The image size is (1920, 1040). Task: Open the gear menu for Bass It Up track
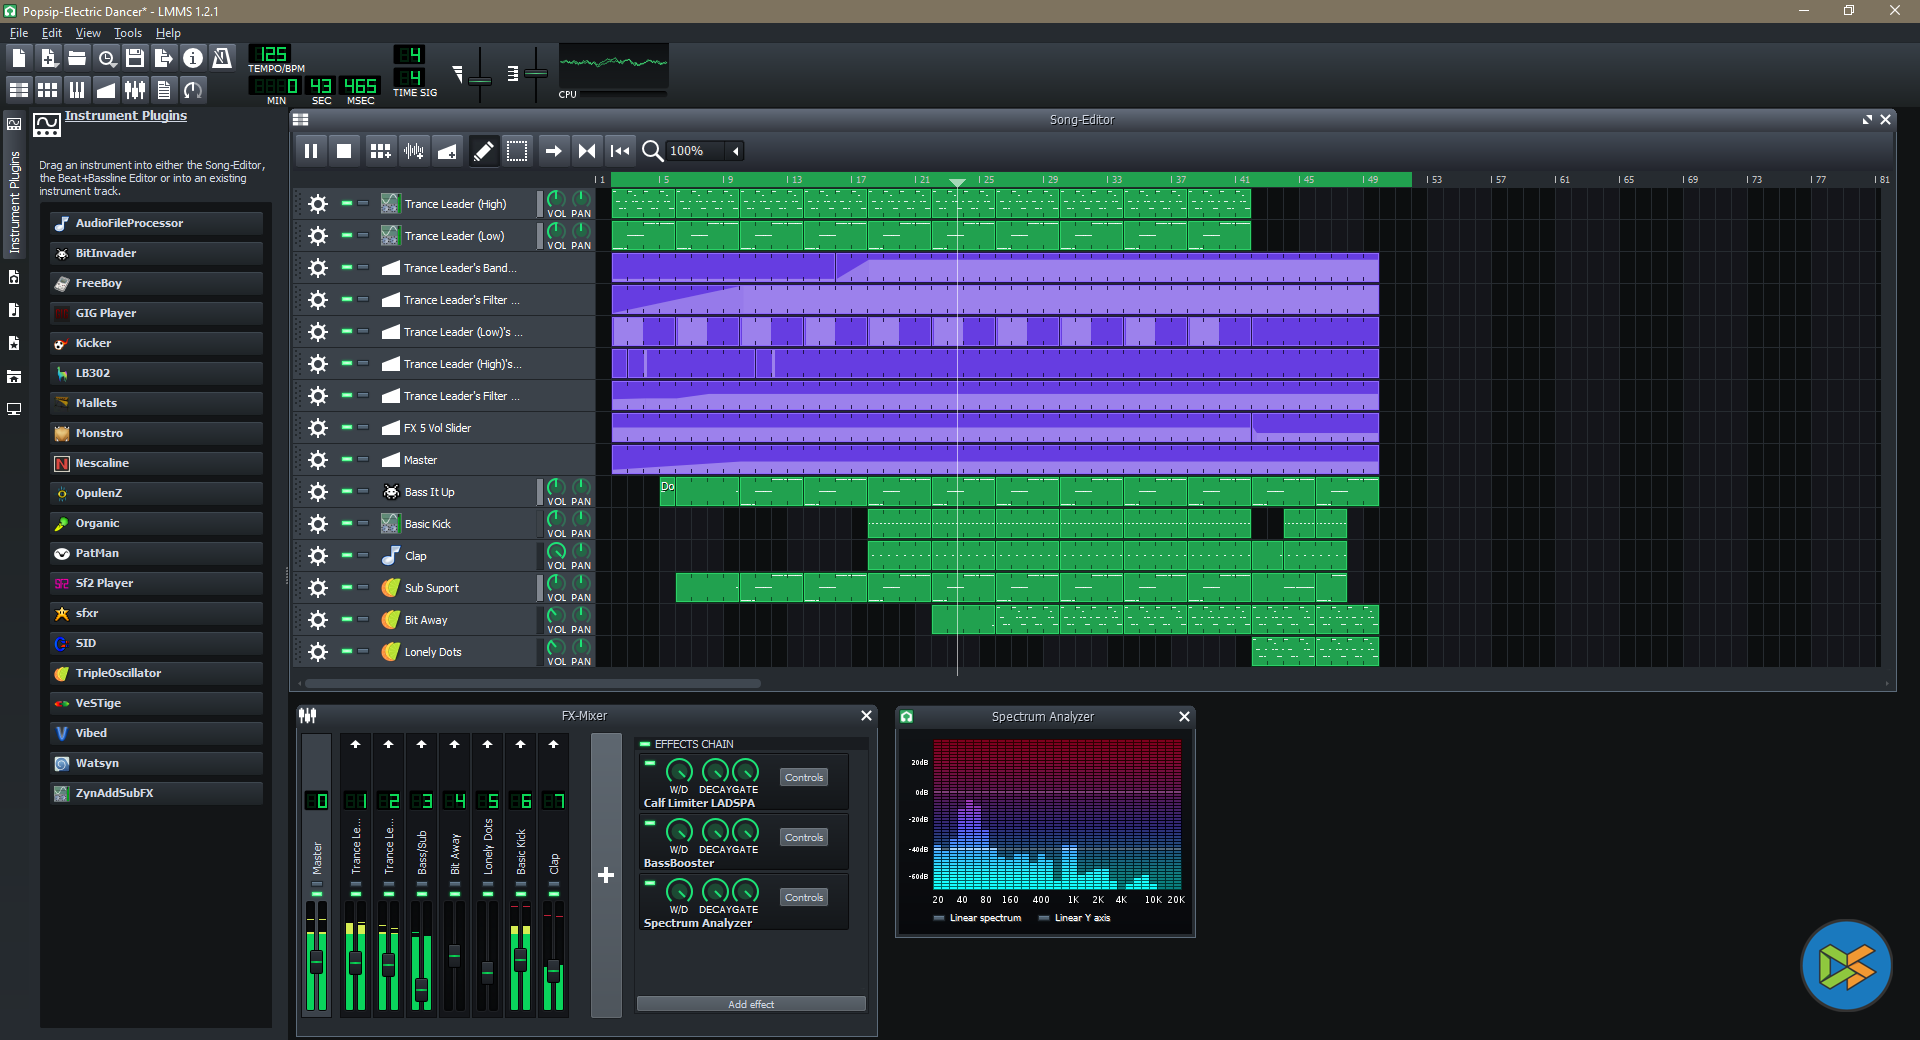pyautogui.click(x=318, y=492)
